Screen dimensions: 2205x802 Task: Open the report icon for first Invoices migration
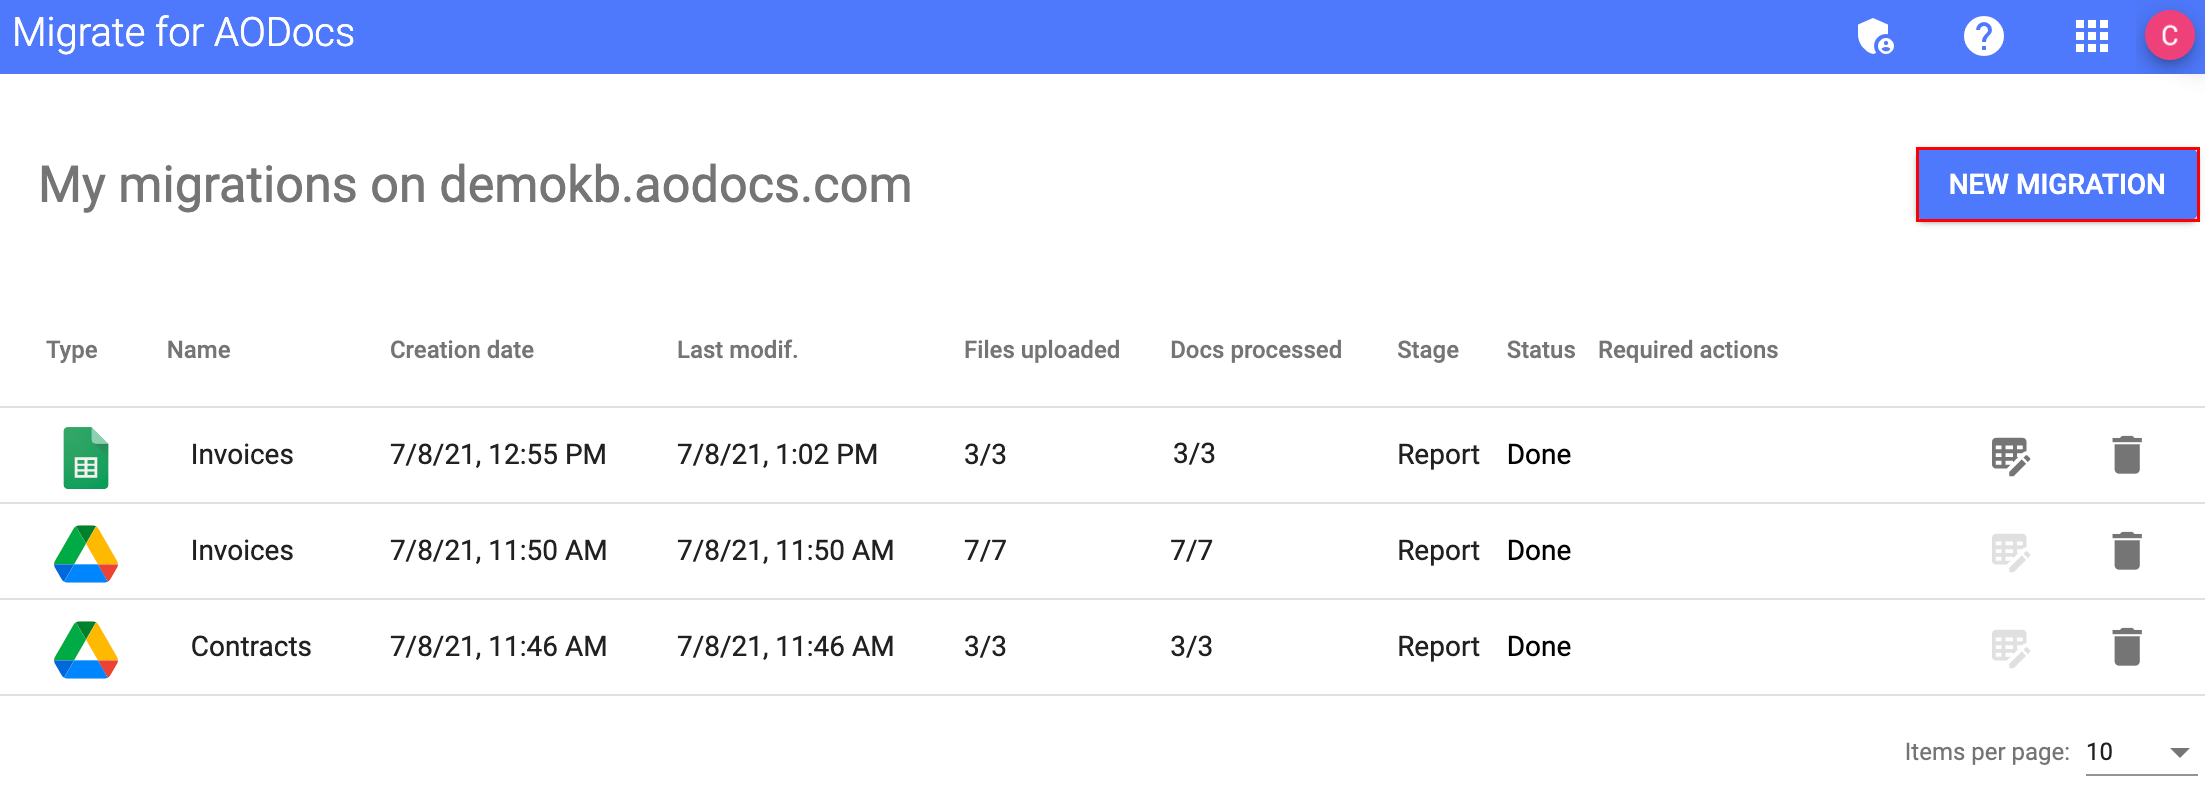pyautogui.click(x=2010, y=454)
